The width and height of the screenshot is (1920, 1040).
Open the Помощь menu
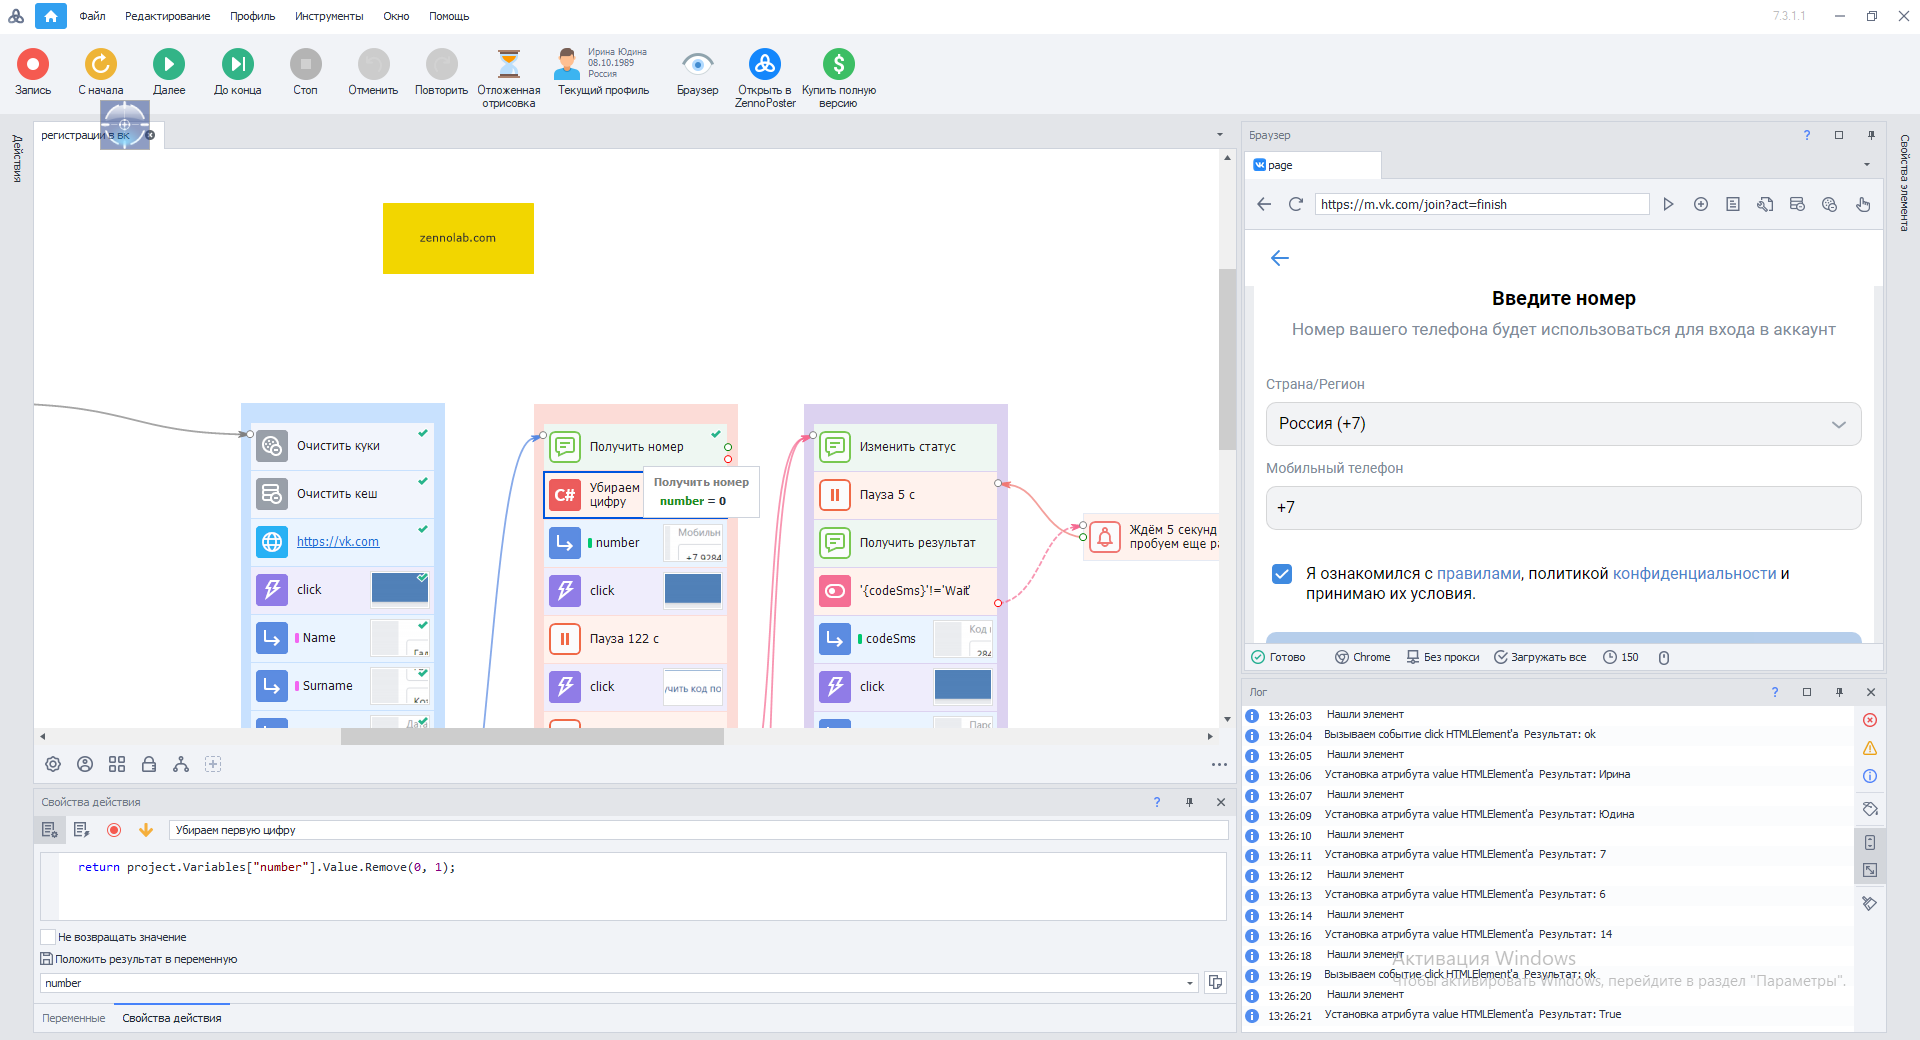pos(449,16)
